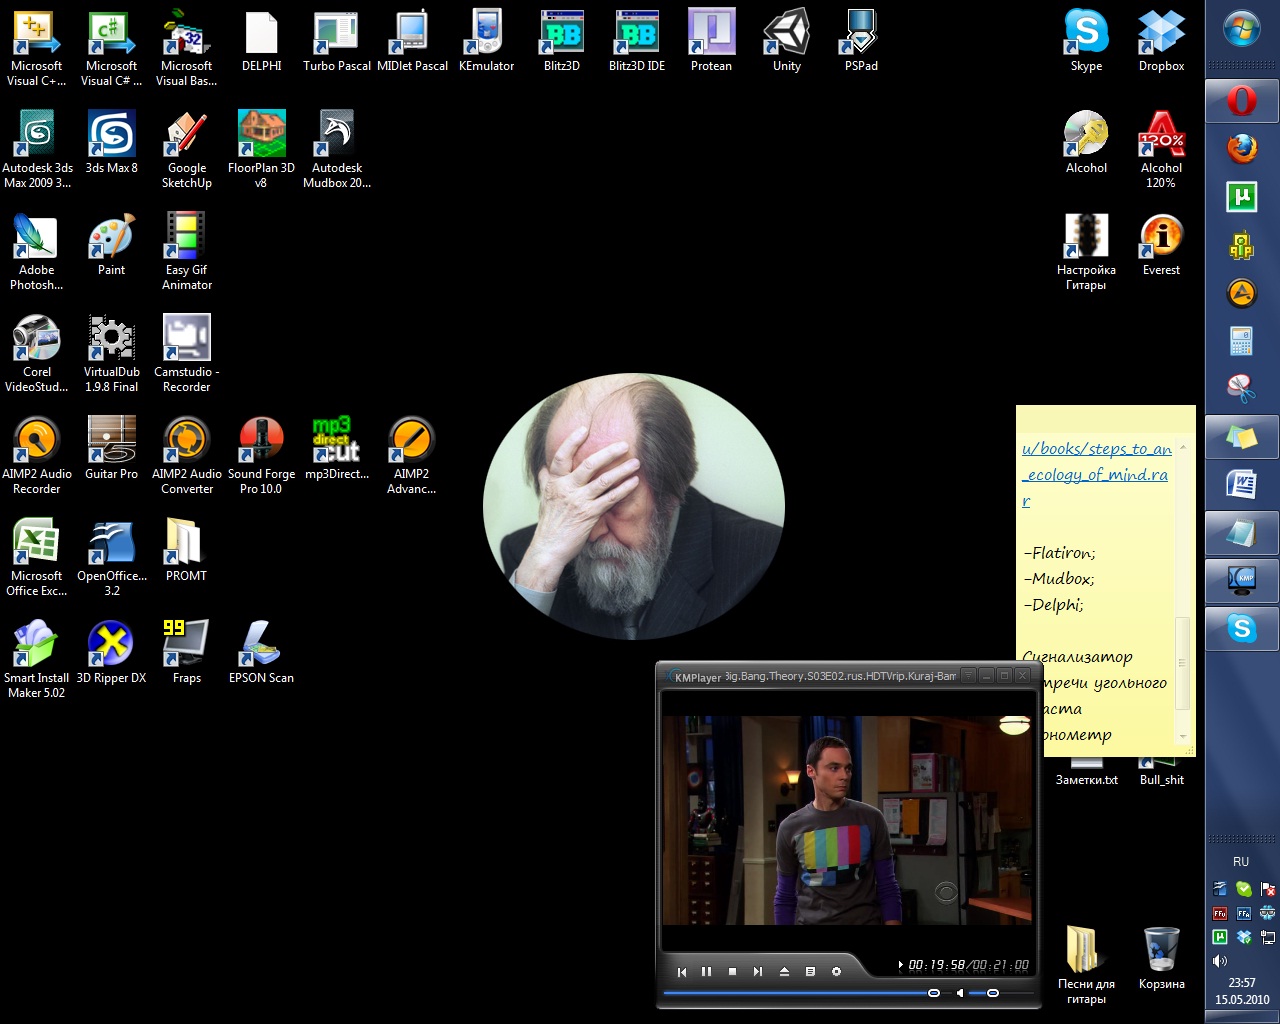This screenshot has height=1024, width=1280.
Task: Click the KMPlayer seek bar handle
Action: (x=934, y=993)
